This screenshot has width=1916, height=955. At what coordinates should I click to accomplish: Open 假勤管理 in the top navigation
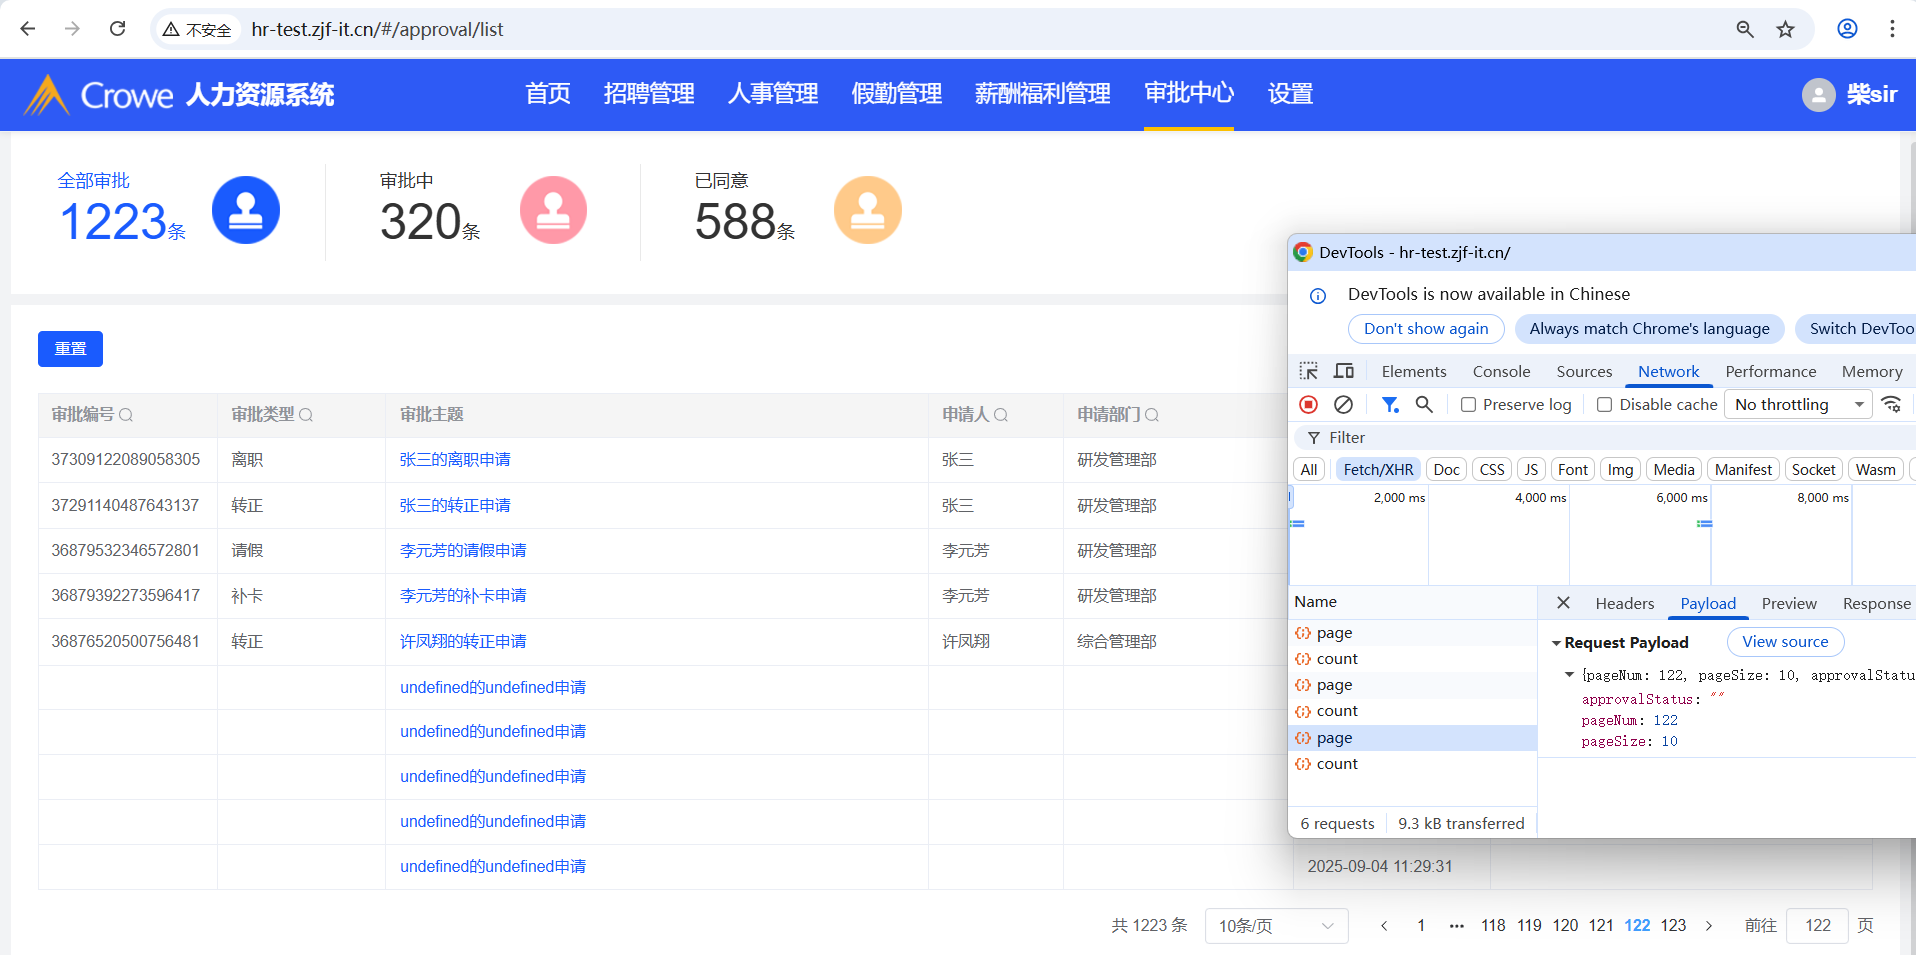pos(896,94)
